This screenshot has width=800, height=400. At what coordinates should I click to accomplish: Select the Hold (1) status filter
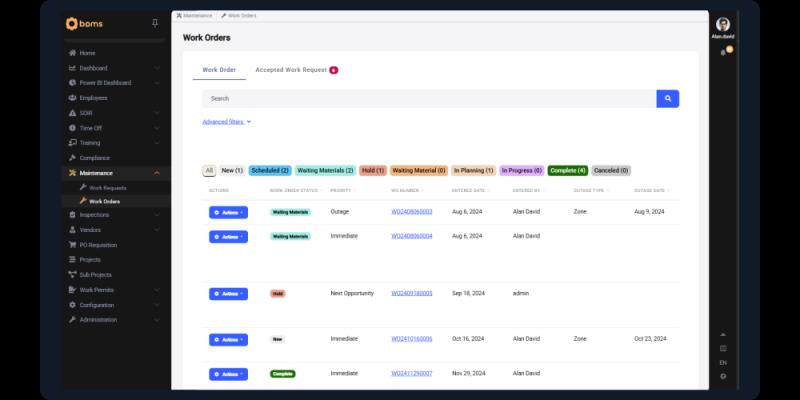[x=373, y=171]
